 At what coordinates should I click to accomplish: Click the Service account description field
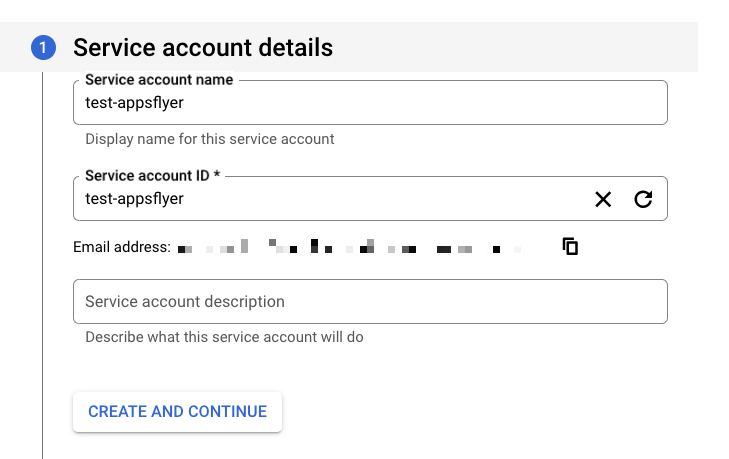(x=370, y=302)
